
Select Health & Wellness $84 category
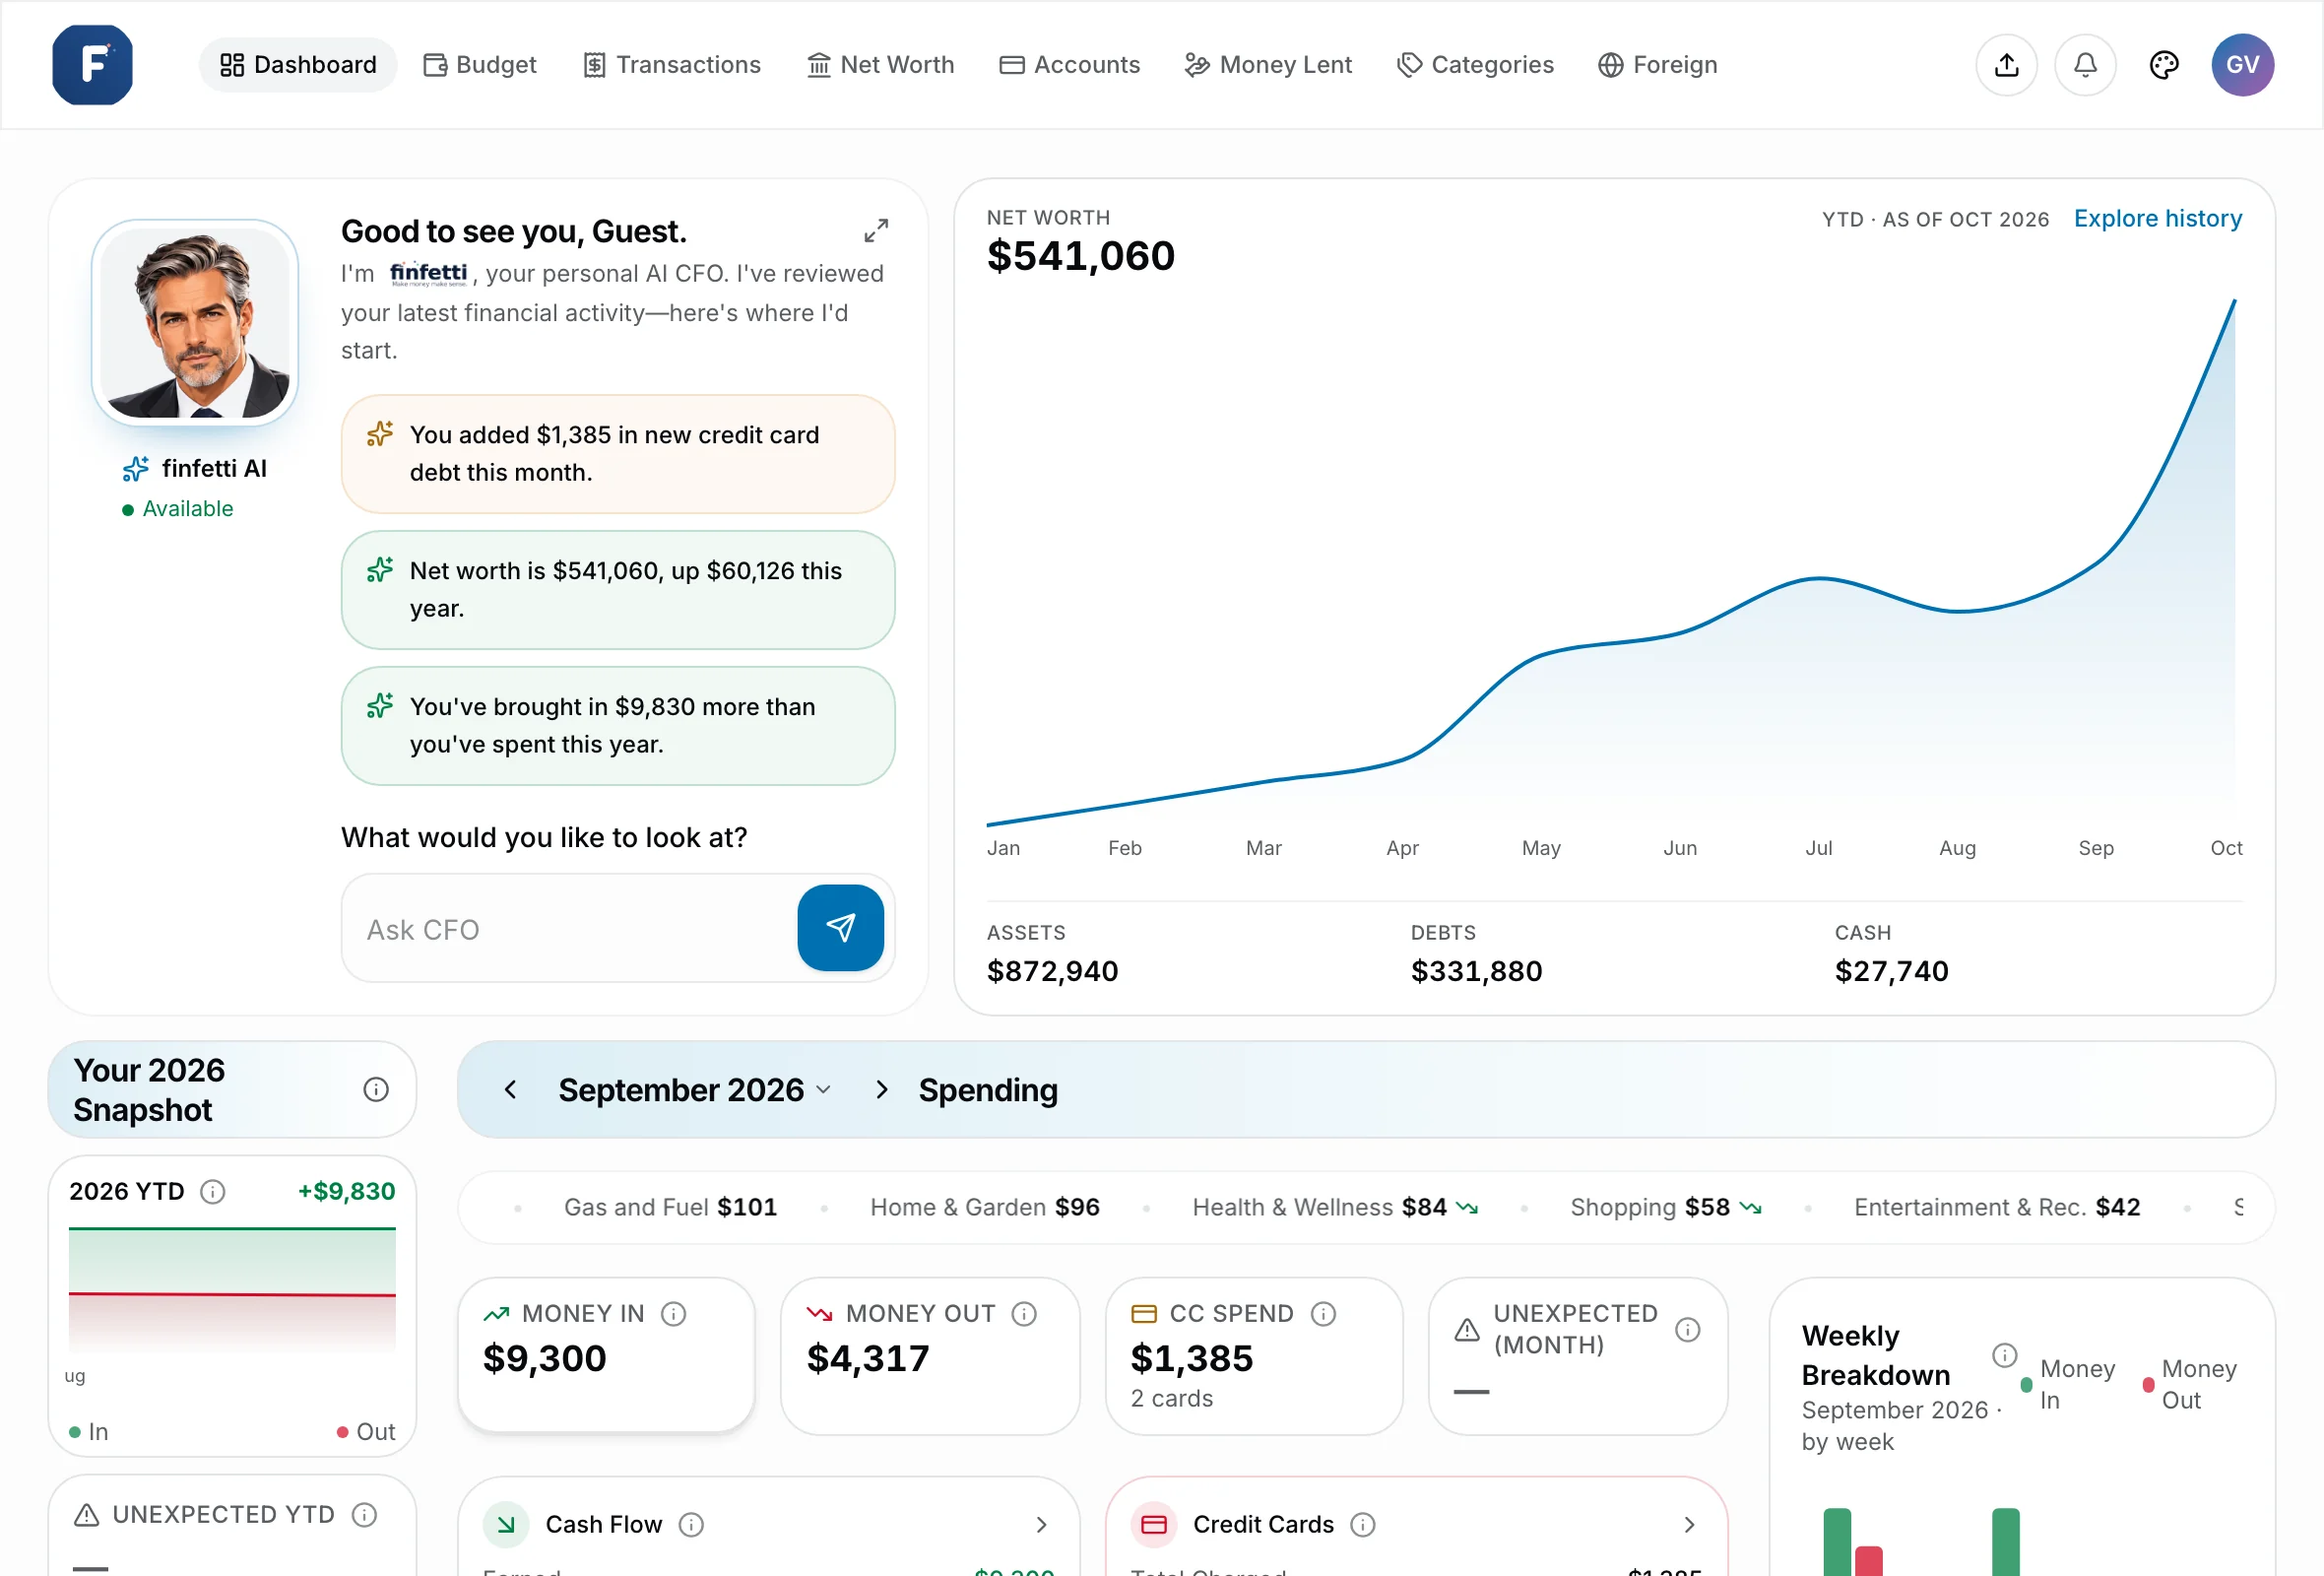click(1334, 1208)
